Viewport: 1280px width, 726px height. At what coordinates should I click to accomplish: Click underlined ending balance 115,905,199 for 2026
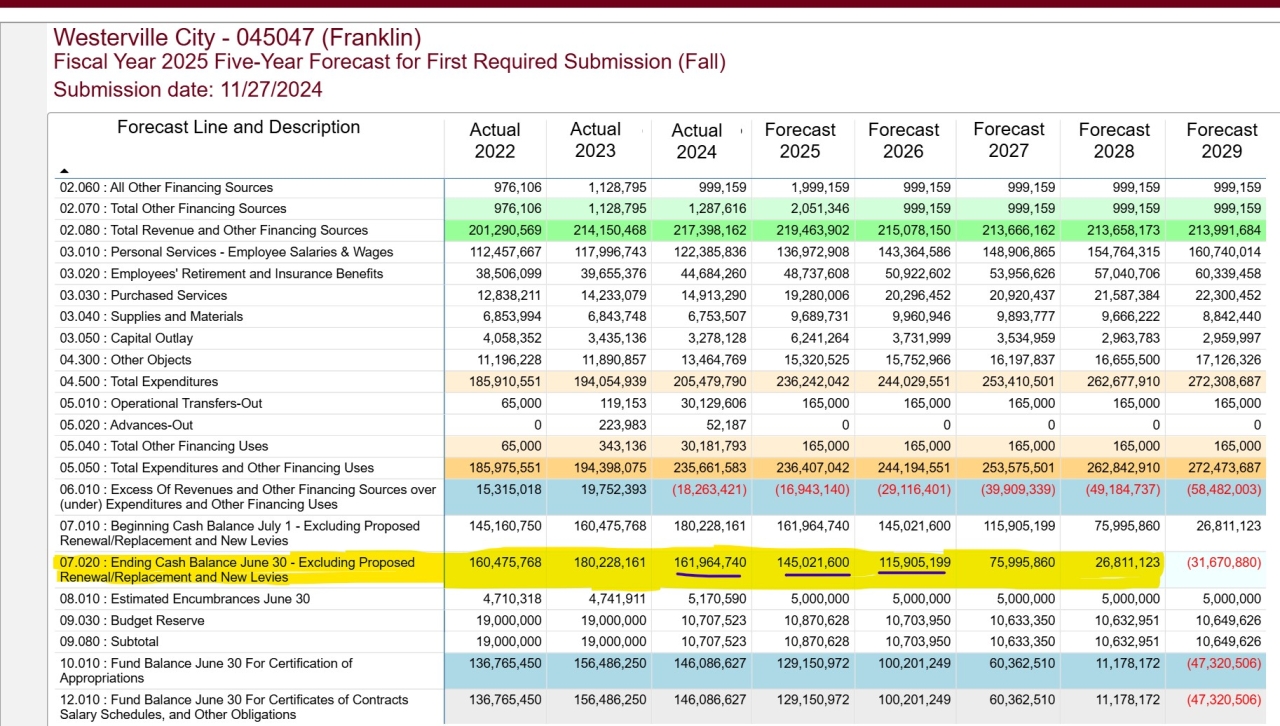coord(914,563)
